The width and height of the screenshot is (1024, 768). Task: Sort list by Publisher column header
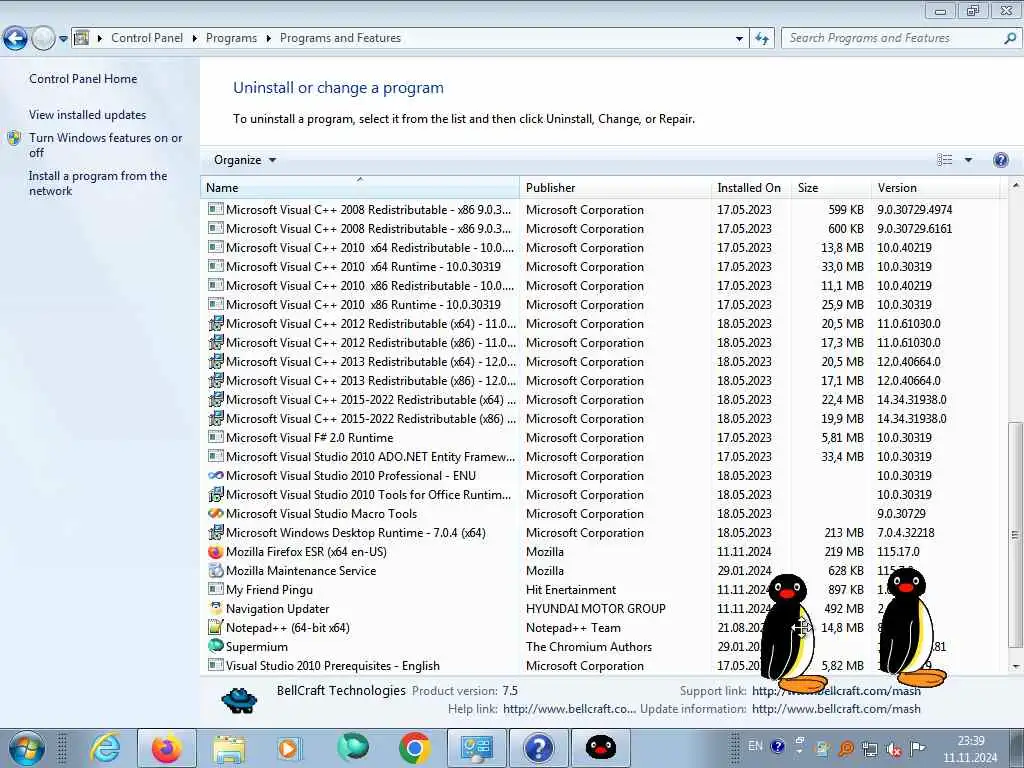click(x=615, y=187)
